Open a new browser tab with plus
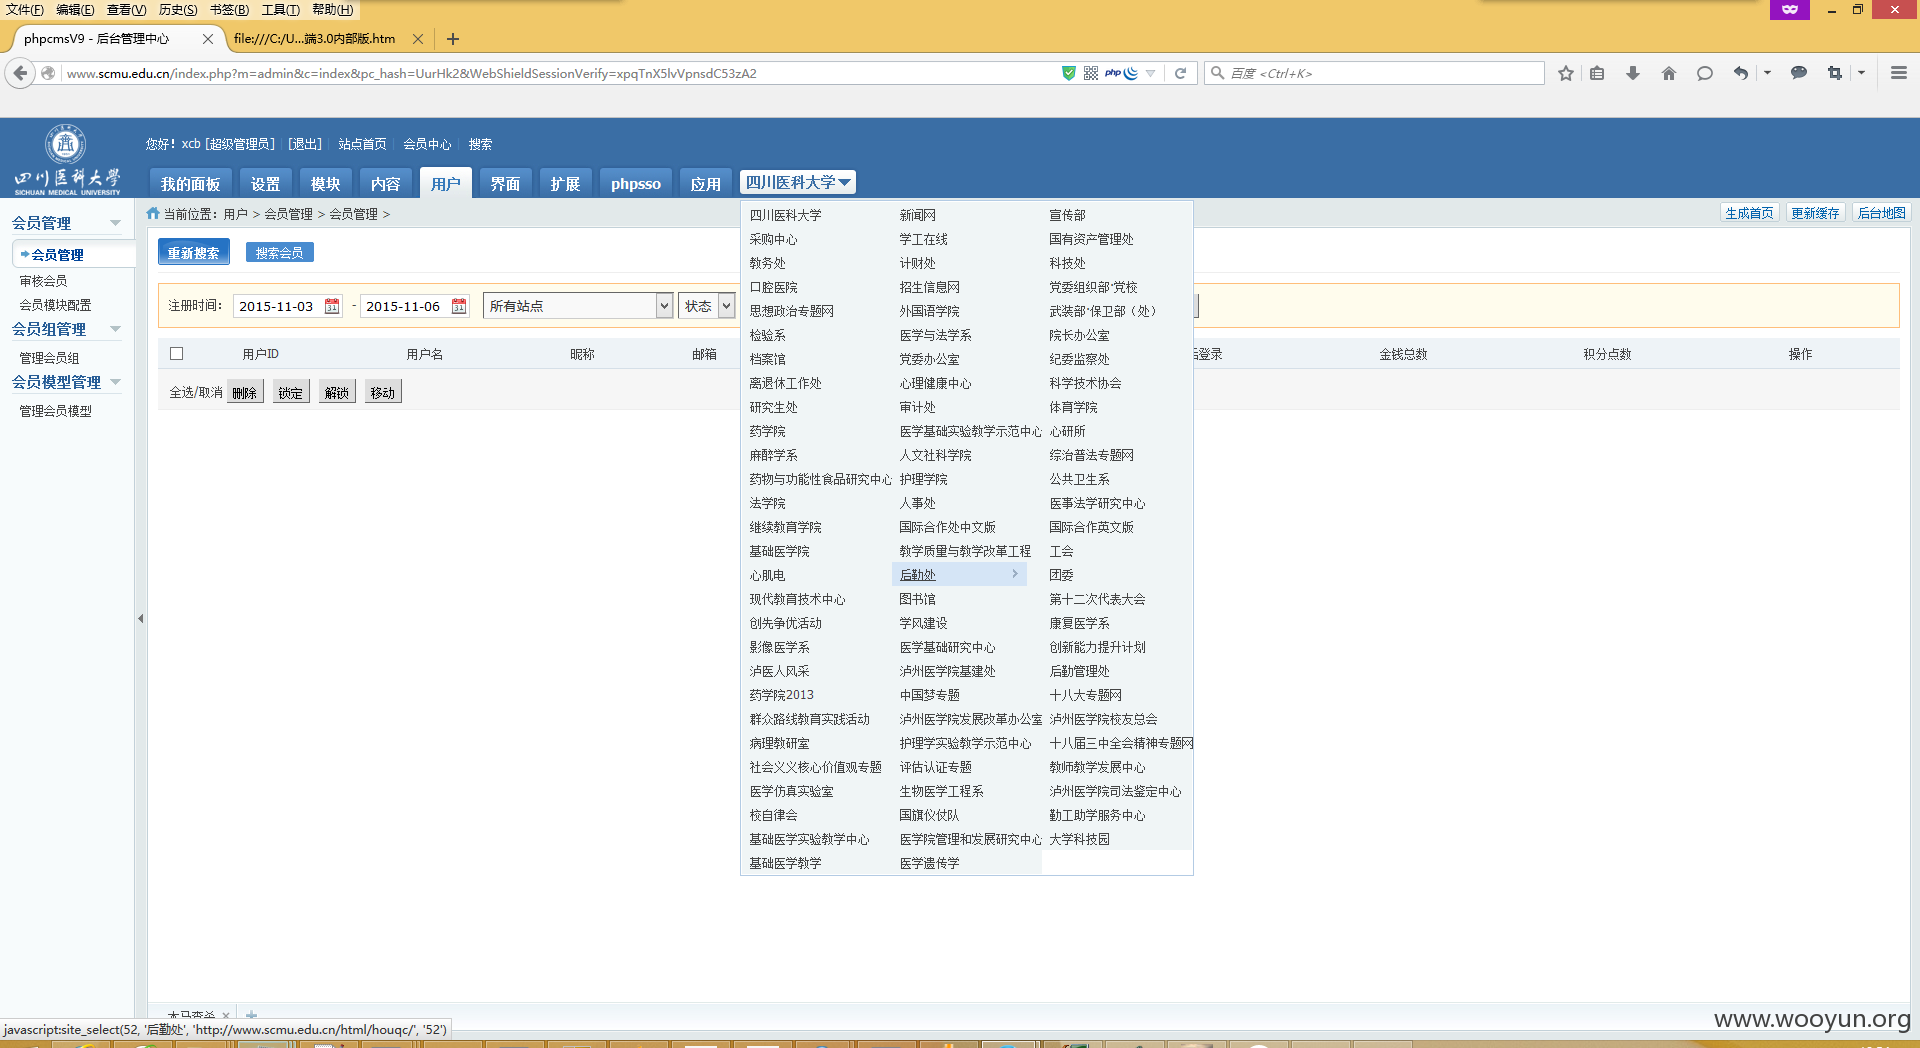The image size is (1920, 1048). point(453,39)
